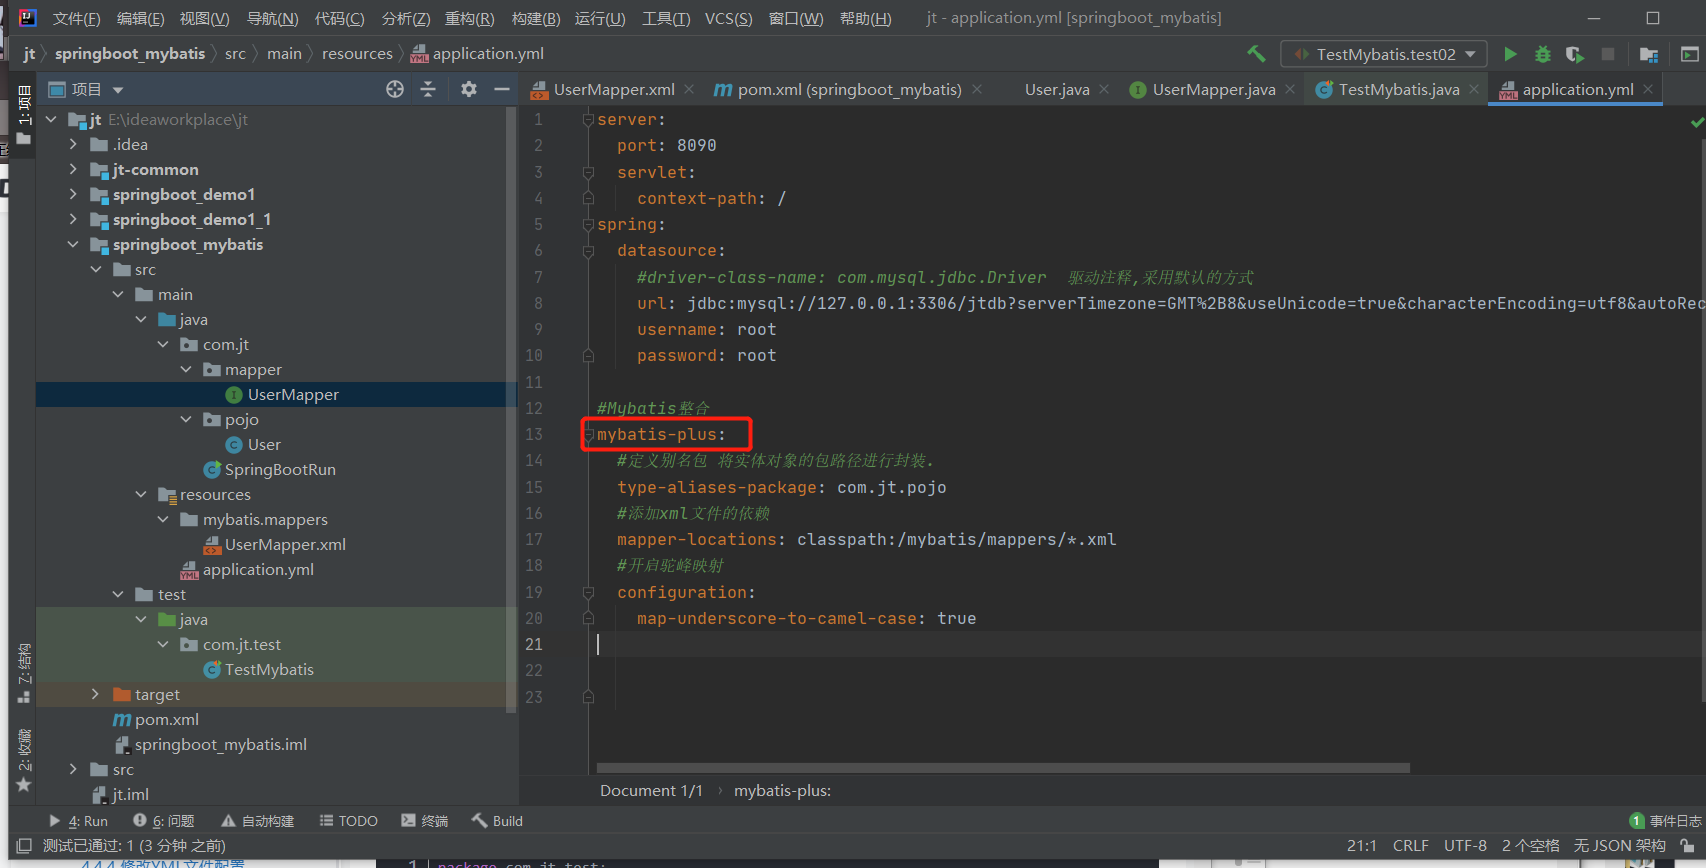1706x868 pixels.
Task: Toggle tool window bars via bottom-left icon
Action: 24,846
